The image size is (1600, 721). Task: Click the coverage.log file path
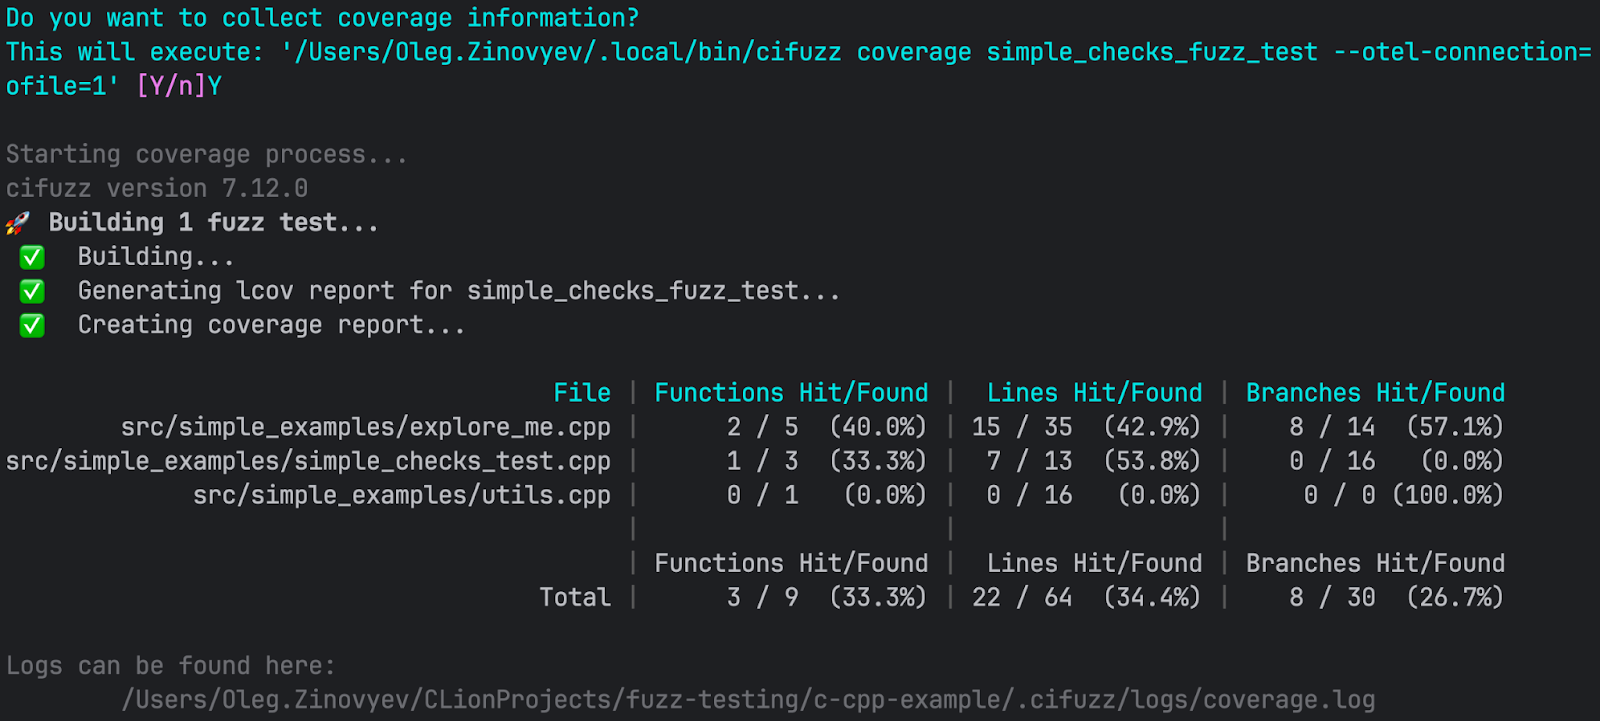click(x=748, y=700)
